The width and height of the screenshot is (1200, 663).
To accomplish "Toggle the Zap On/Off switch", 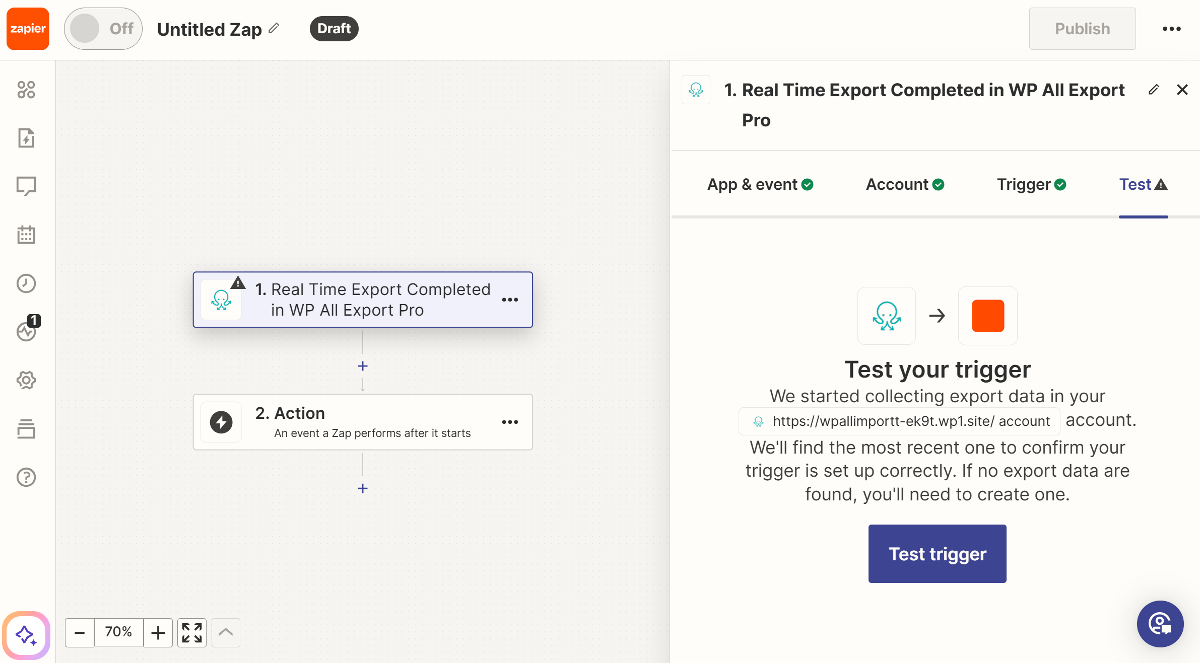I will tap(103, 29).
